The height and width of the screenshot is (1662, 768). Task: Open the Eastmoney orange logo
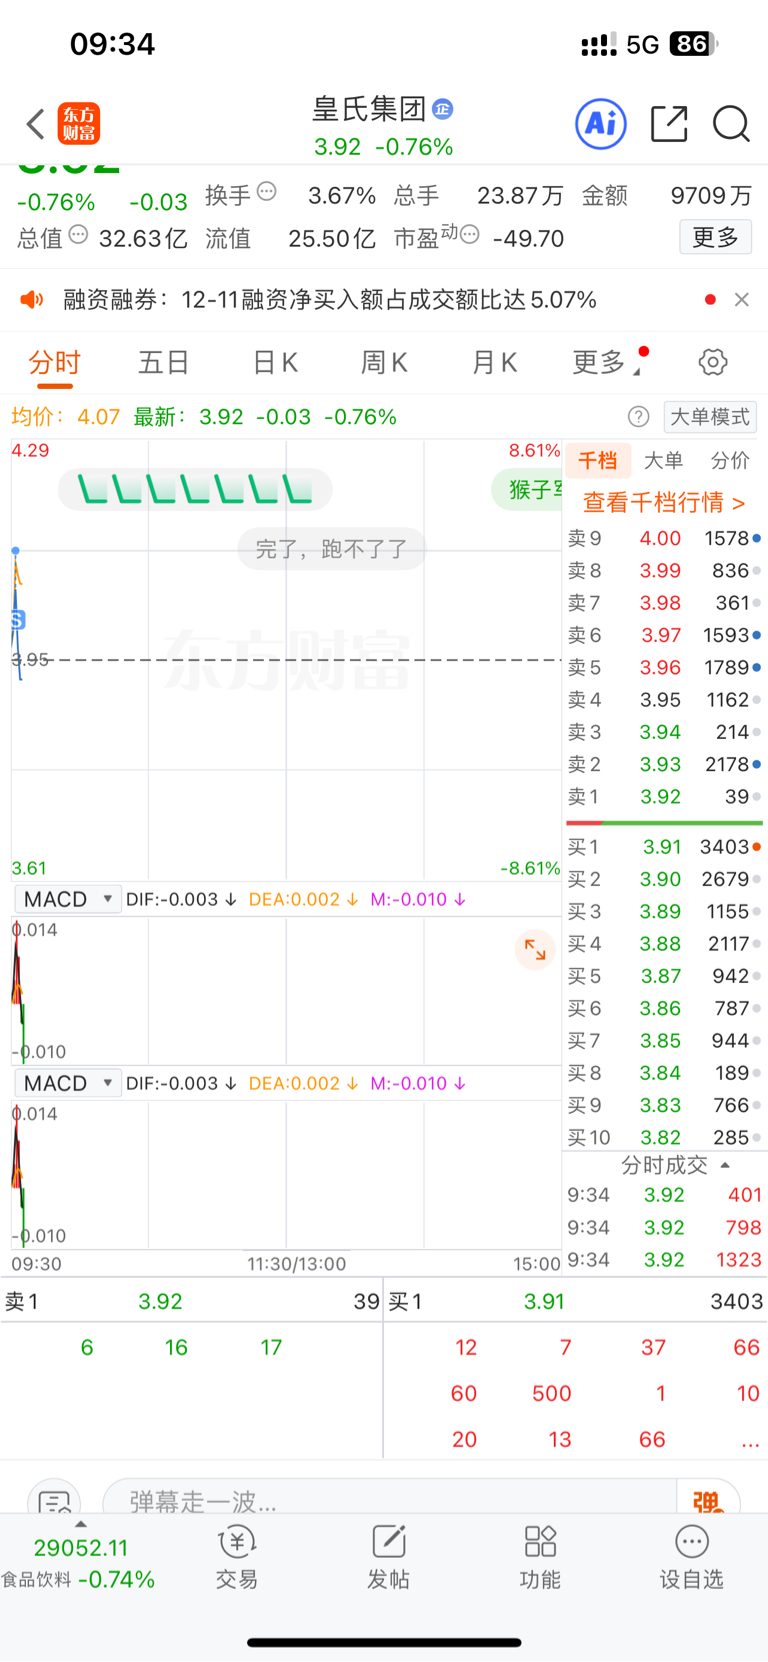(x=78, y=124)
